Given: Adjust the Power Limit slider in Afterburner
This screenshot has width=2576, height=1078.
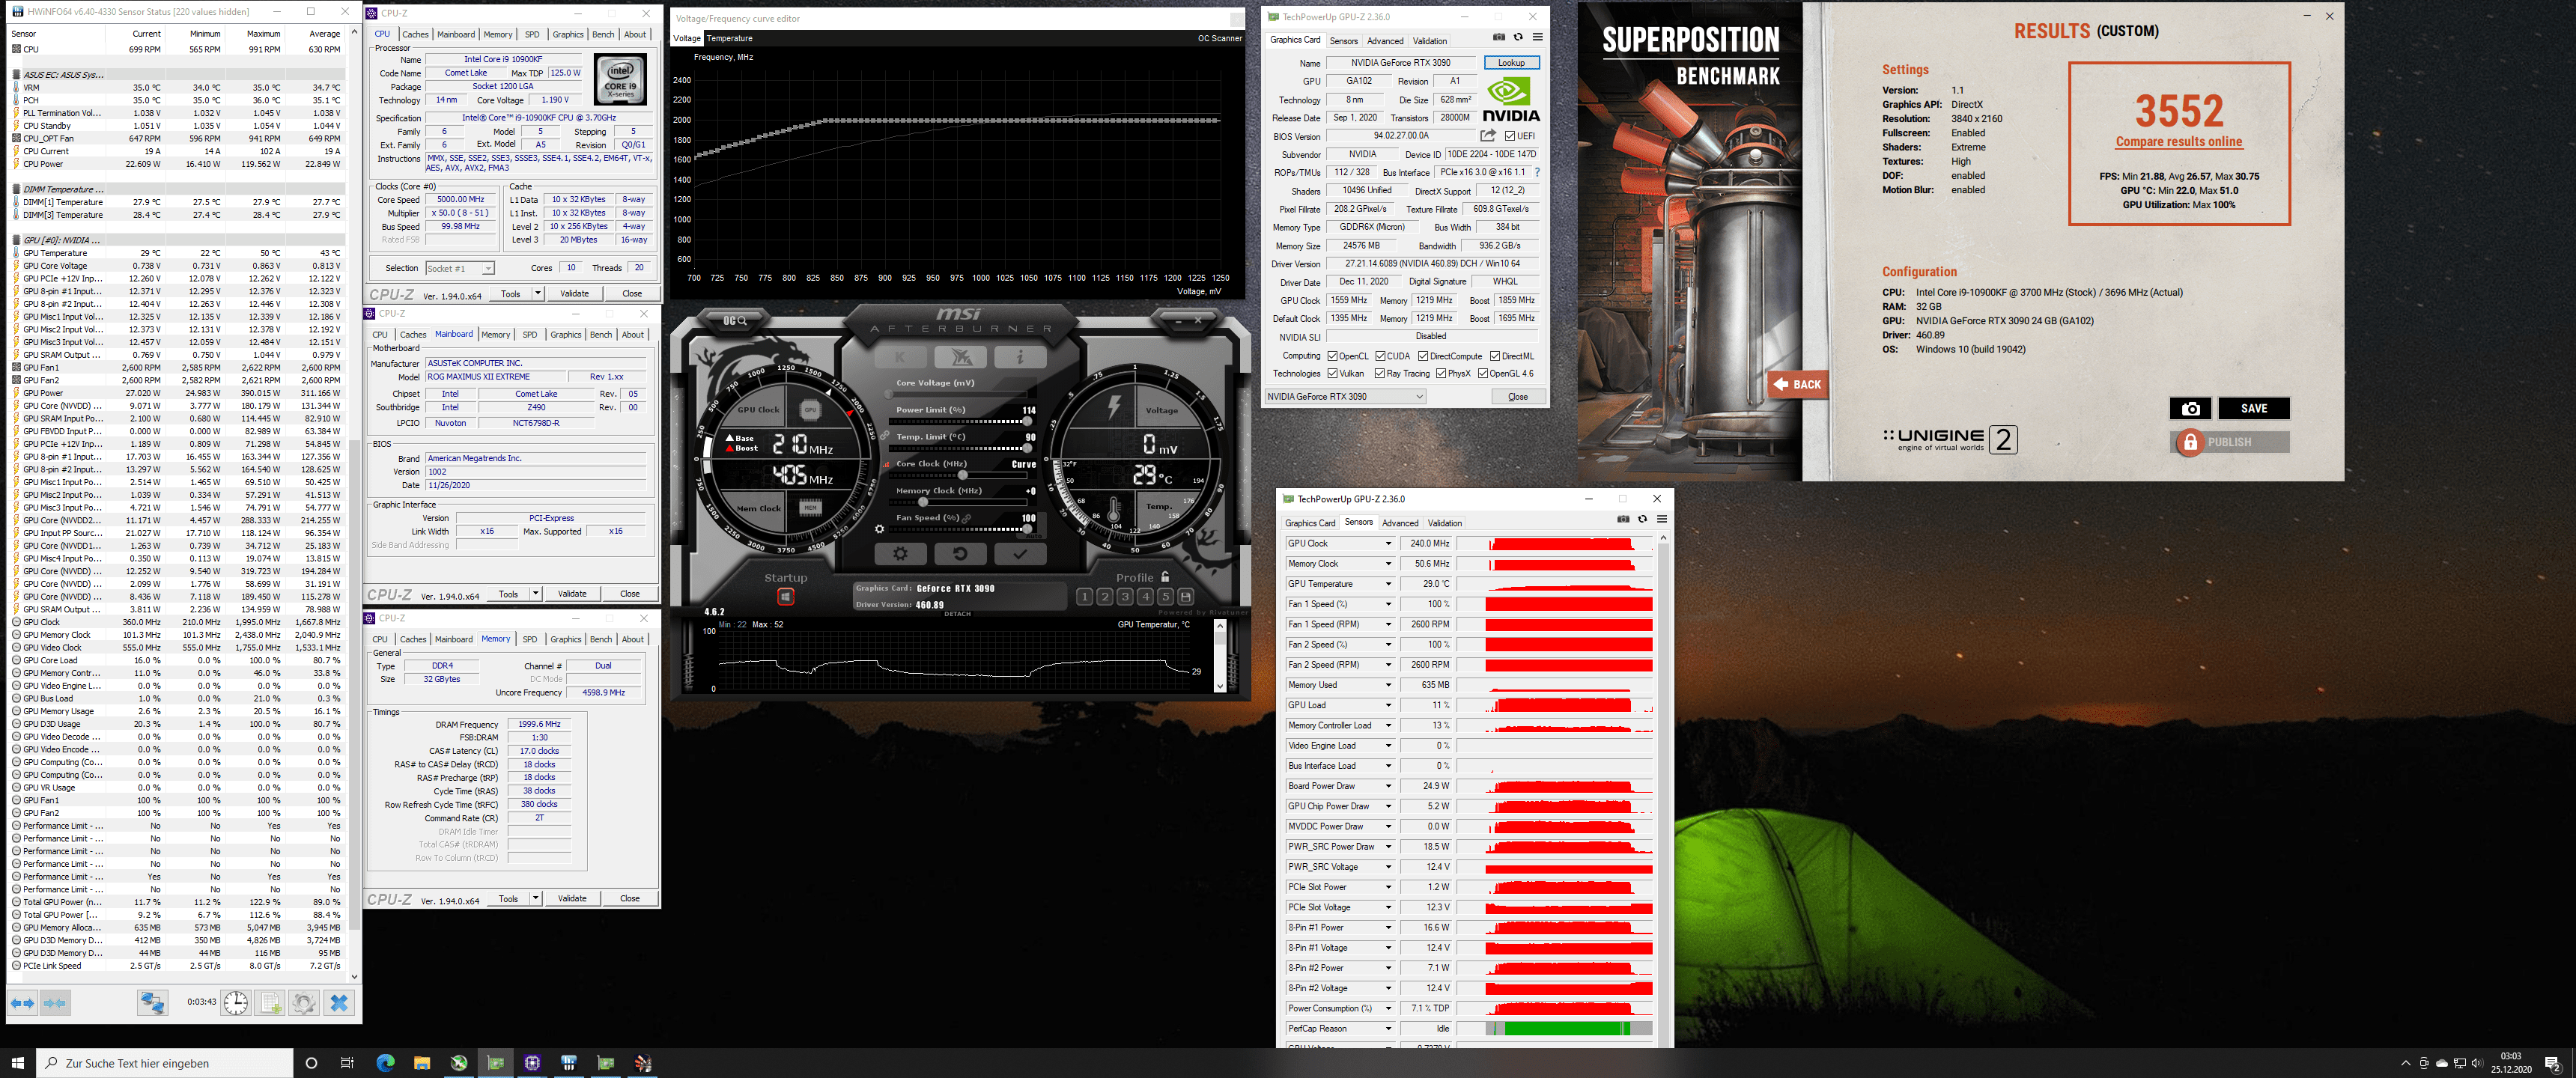Looking at the screenshot, I should [1027, 421].
